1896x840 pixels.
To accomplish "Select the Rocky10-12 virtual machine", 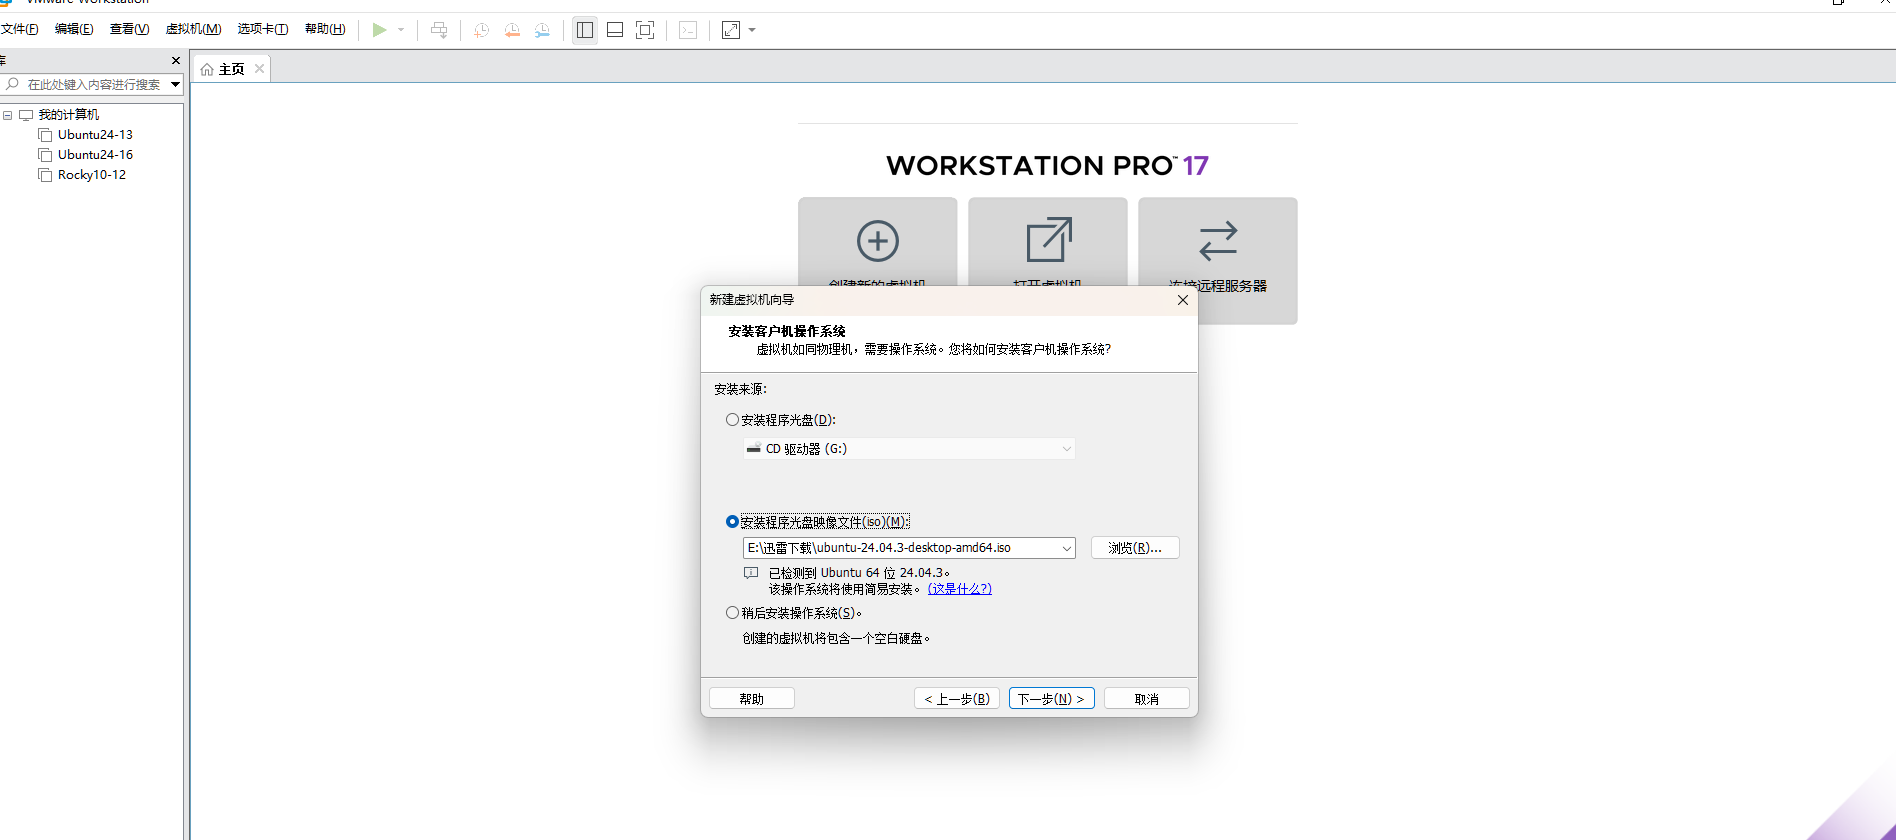I will click(92, 175).
